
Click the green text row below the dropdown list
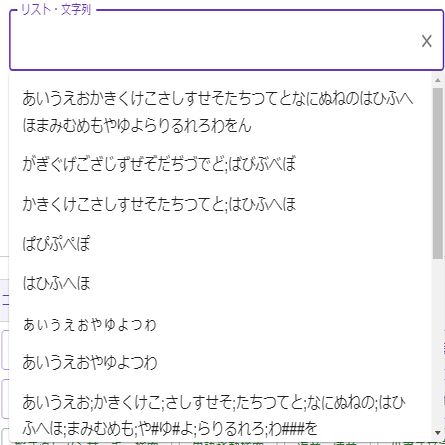[227, 443]
